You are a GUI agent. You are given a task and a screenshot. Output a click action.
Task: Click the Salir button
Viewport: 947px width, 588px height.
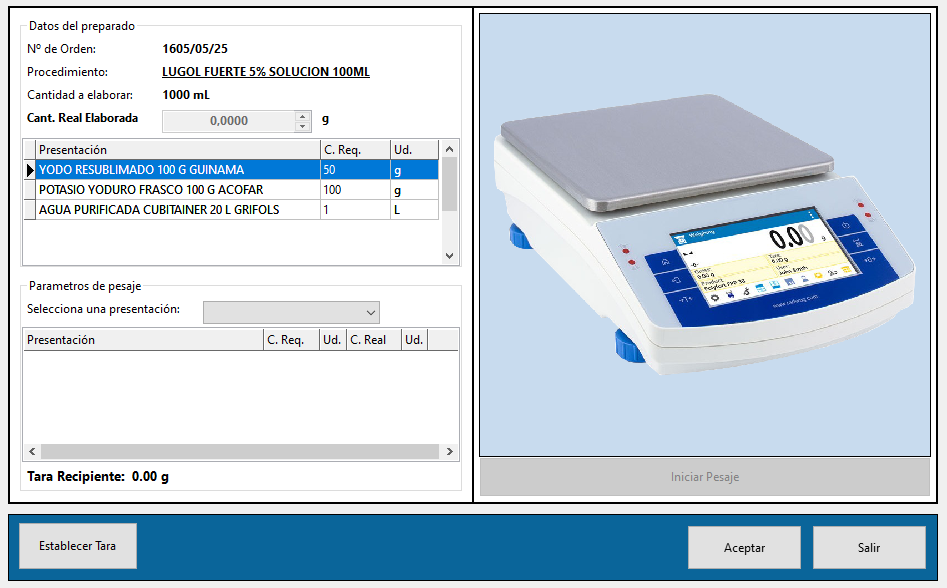868,547
